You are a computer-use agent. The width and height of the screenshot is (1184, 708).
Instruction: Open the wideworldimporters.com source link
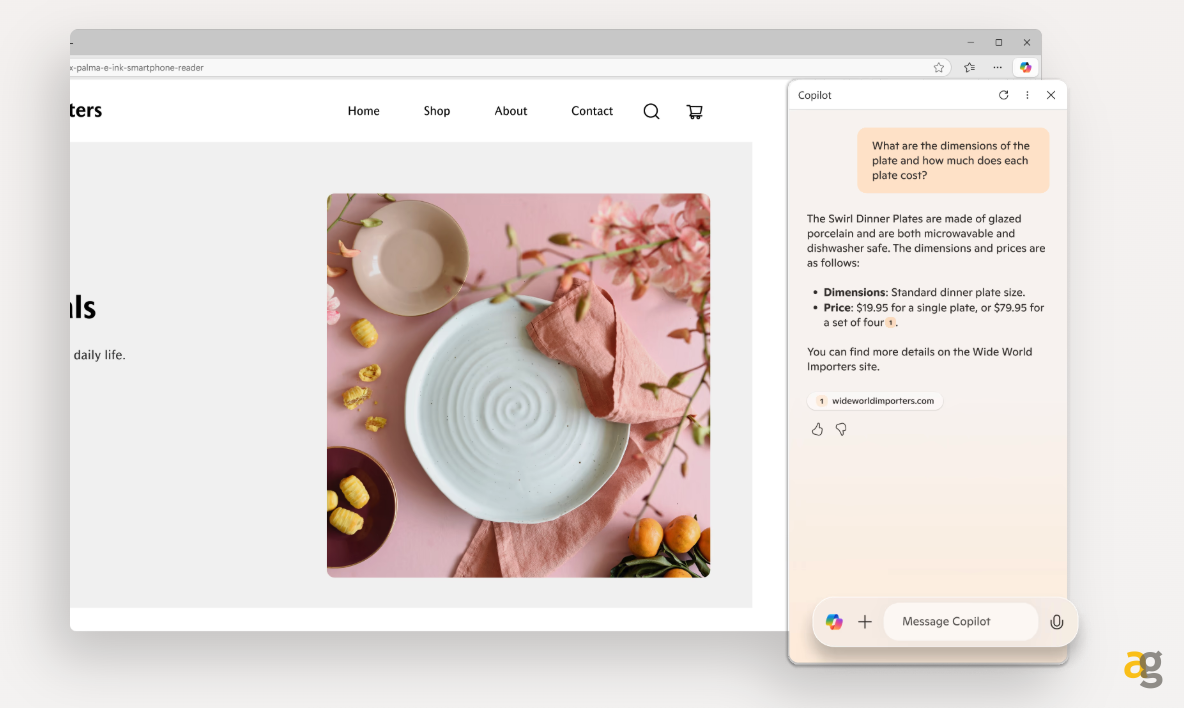point(875,401)
